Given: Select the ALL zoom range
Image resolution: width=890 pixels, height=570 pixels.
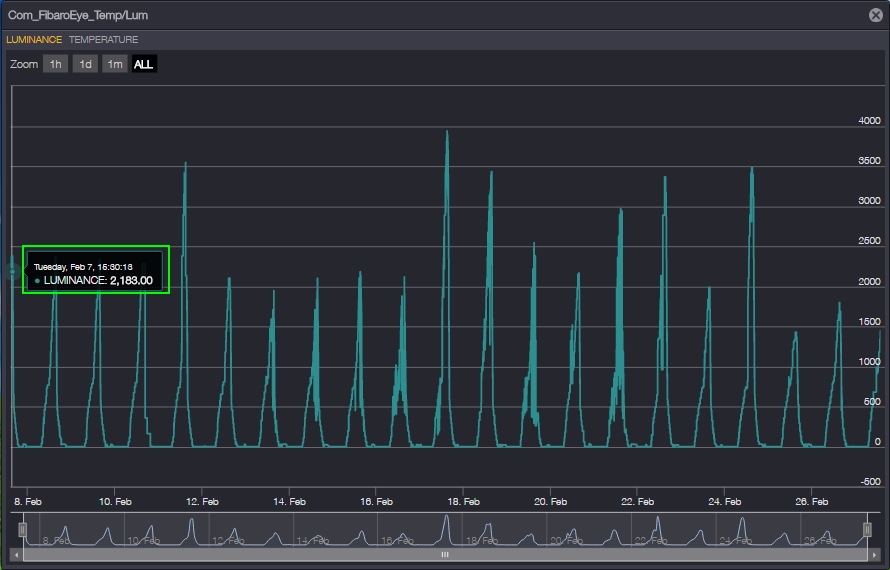Looking at the screenshot, I should pos(144,64).
